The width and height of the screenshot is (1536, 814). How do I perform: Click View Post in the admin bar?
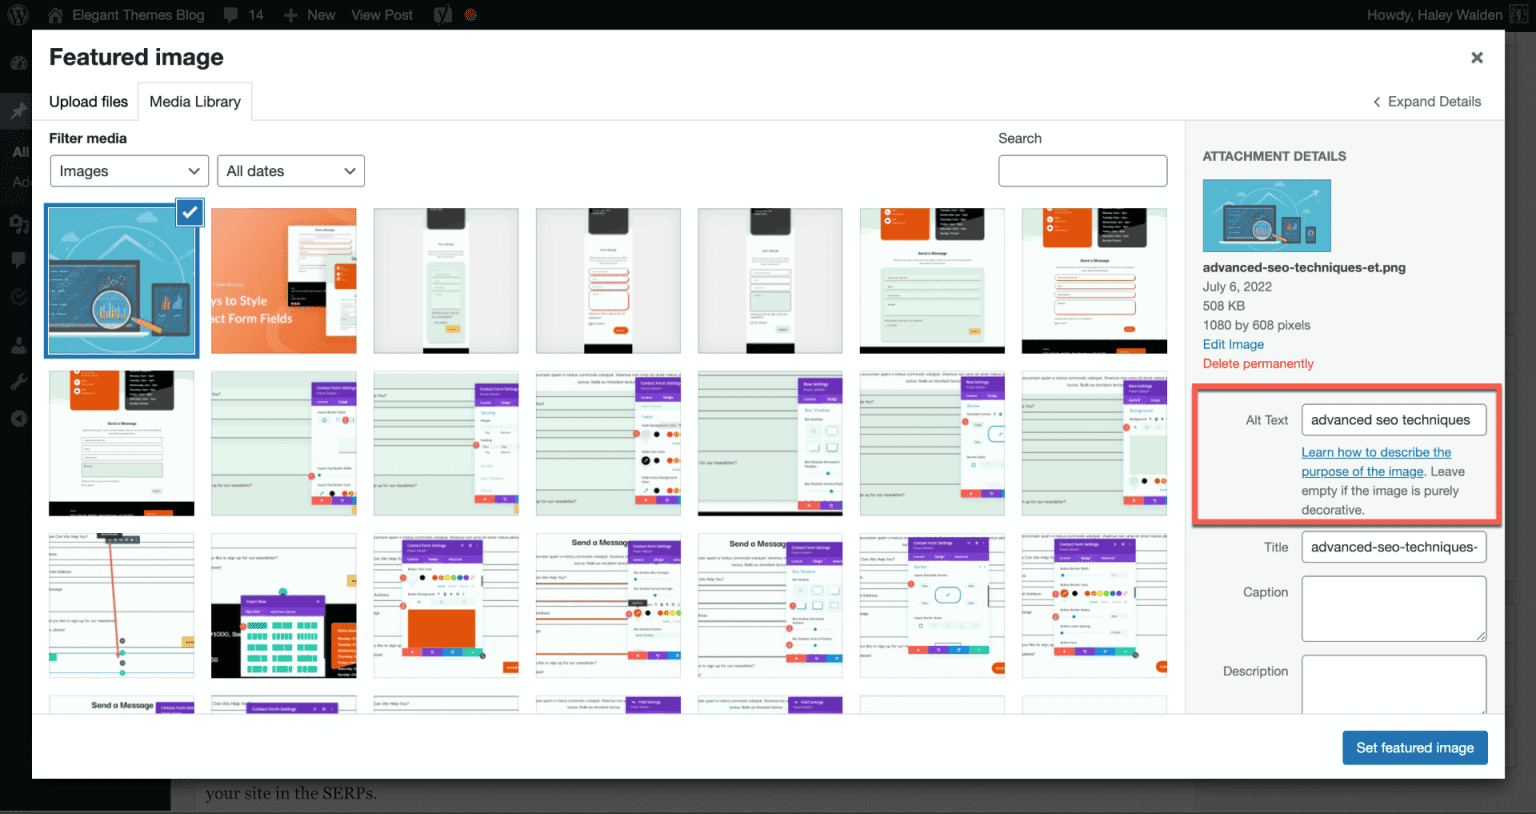click(381, 14)
